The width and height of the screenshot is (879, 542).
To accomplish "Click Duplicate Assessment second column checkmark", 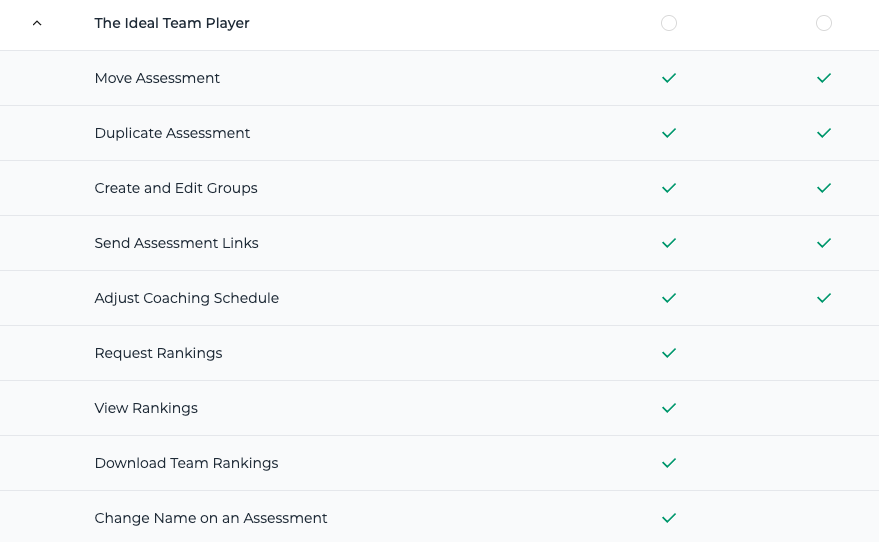I will [x=824, y=133].
